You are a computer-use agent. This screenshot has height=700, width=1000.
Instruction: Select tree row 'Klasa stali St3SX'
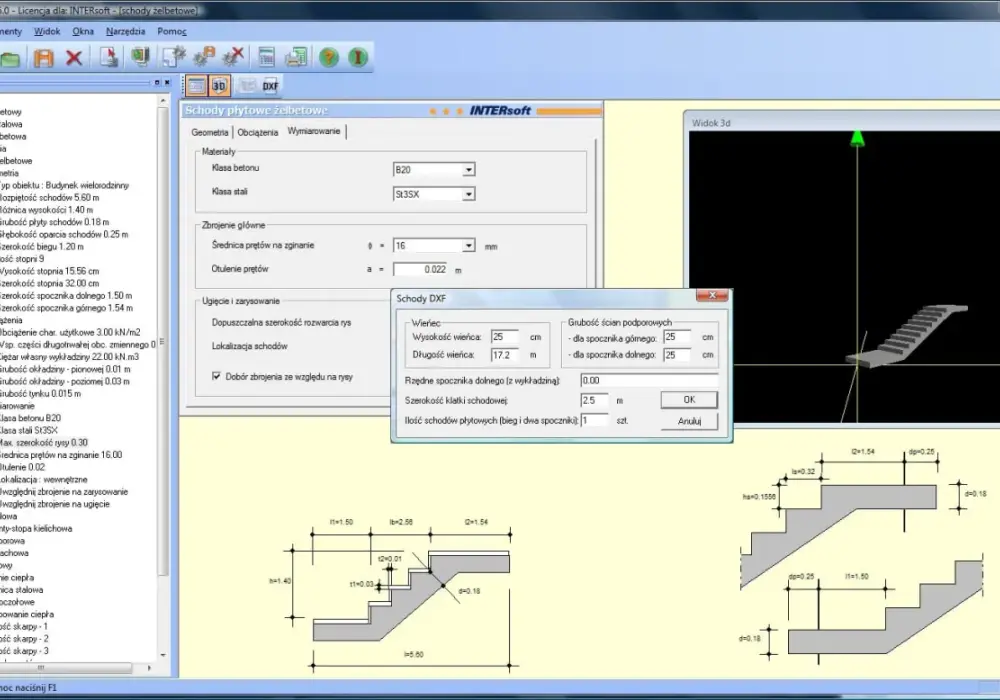point(29,430)
